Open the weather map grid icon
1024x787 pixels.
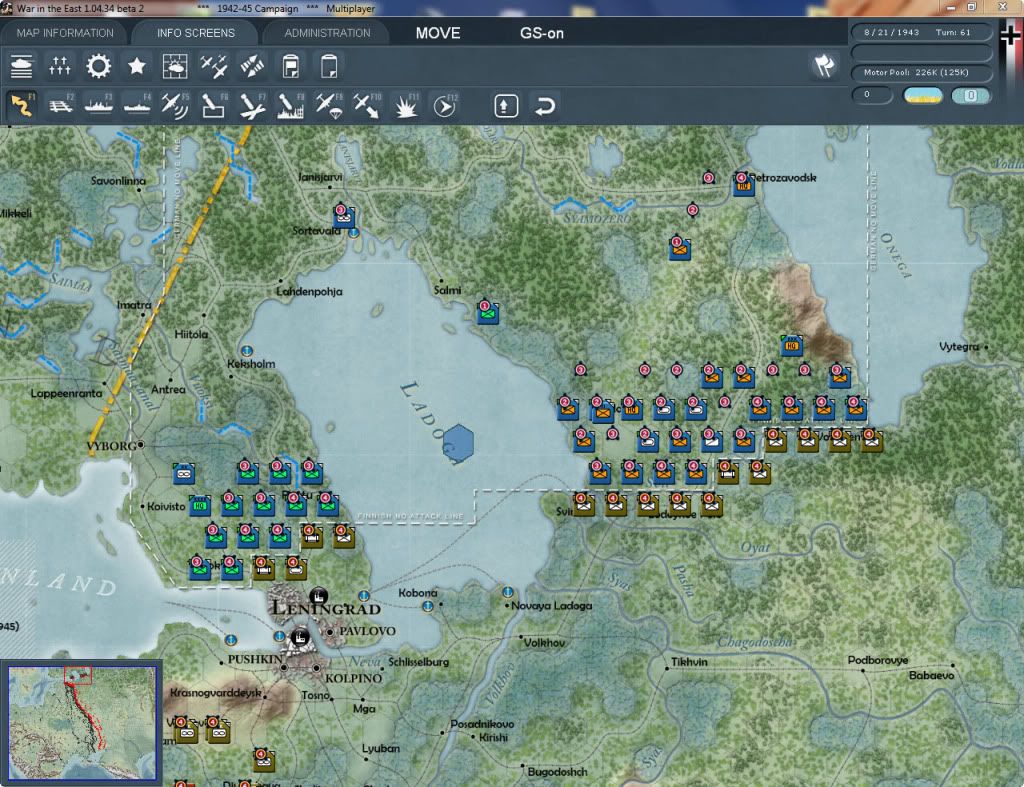tap(175, 66)
